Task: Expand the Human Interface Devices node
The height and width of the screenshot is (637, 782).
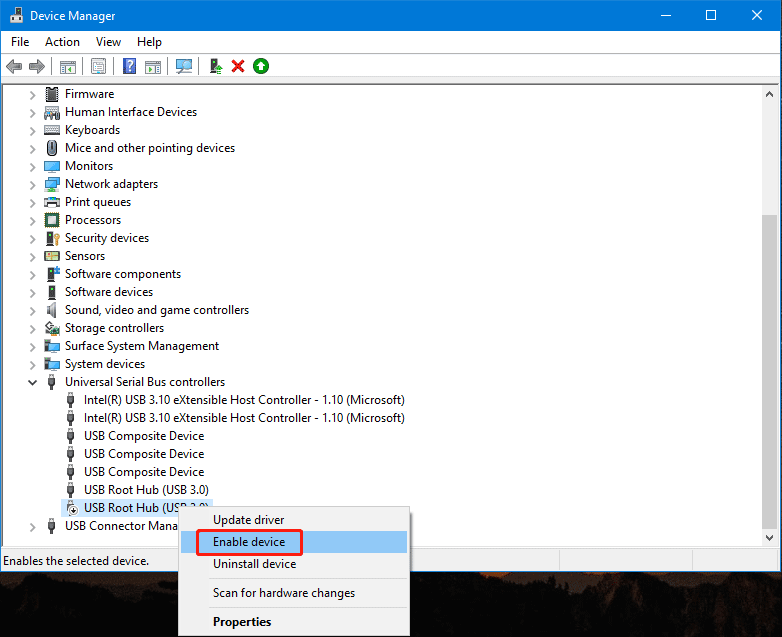Action: [x=32, y=112]
